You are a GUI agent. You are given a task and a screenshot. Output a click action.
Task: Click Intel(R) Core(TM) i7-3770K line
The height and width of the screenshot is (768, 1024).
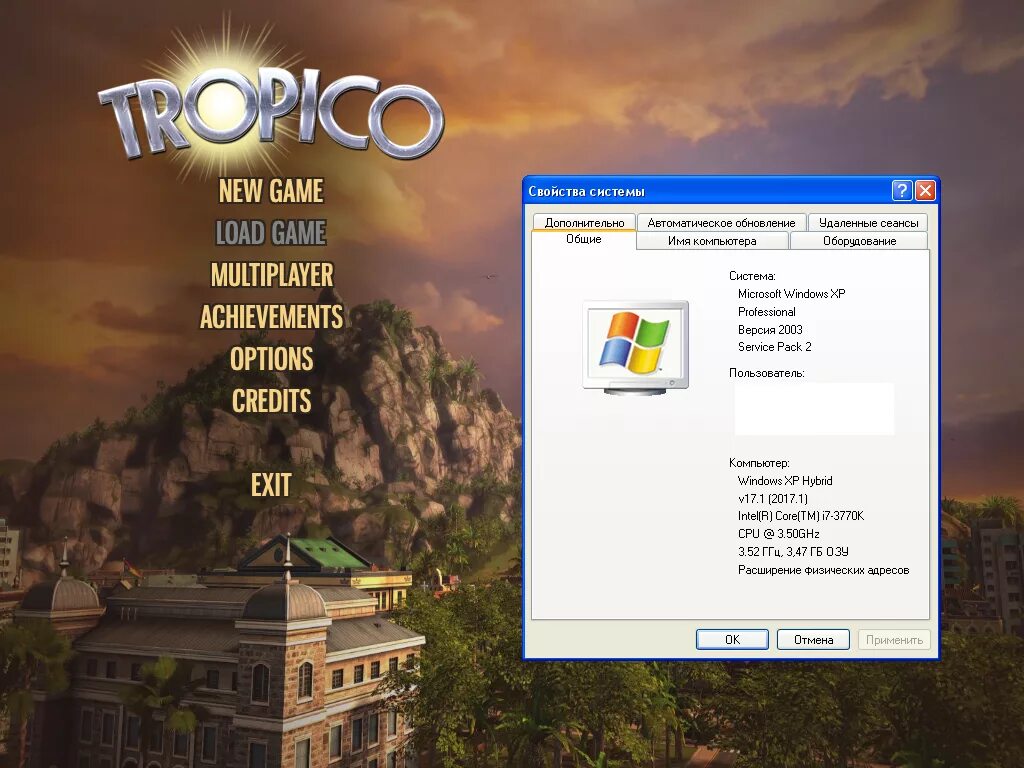[x=801, y=516]
